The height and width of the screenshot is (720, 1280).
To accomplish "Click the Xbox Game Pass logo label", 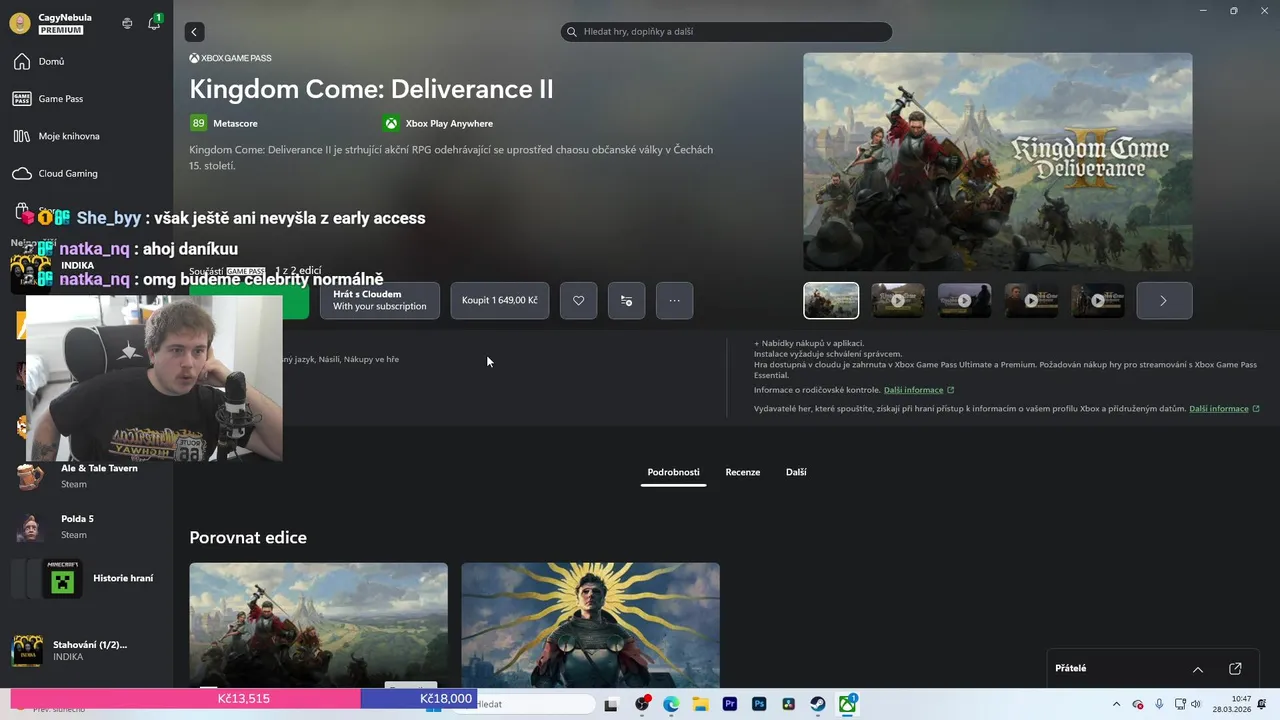I will click(x=230, y=58).
